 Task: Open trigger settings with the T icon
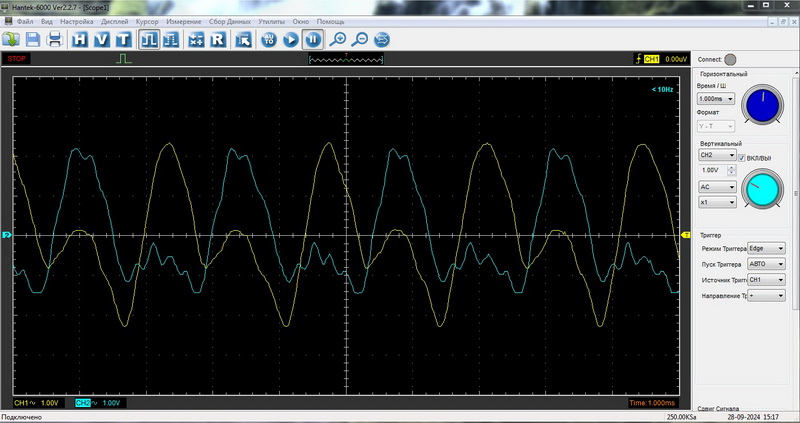pyautogui.click(x=122, y=40)
